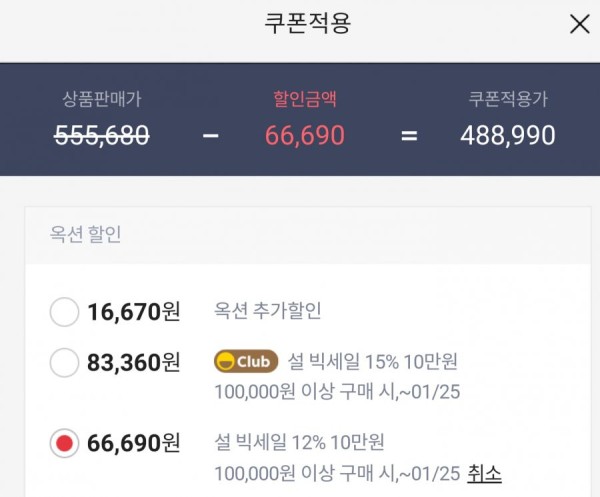Tap the 옵션 추가할인 label

(267, 310)
